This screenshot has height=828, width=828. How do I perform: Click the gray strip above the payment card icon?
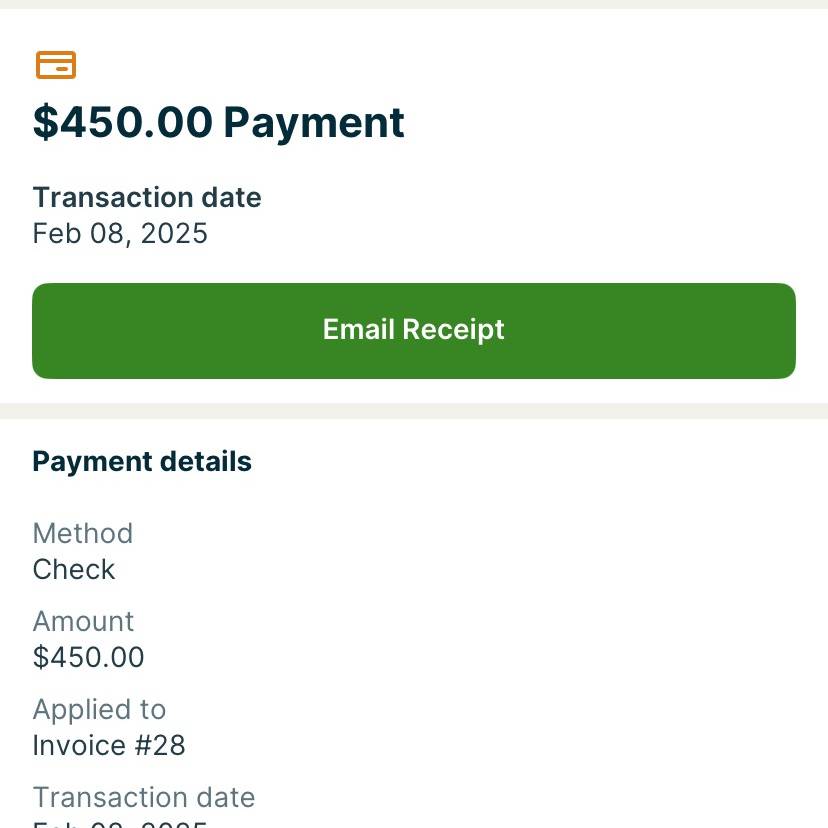(414, 4)
